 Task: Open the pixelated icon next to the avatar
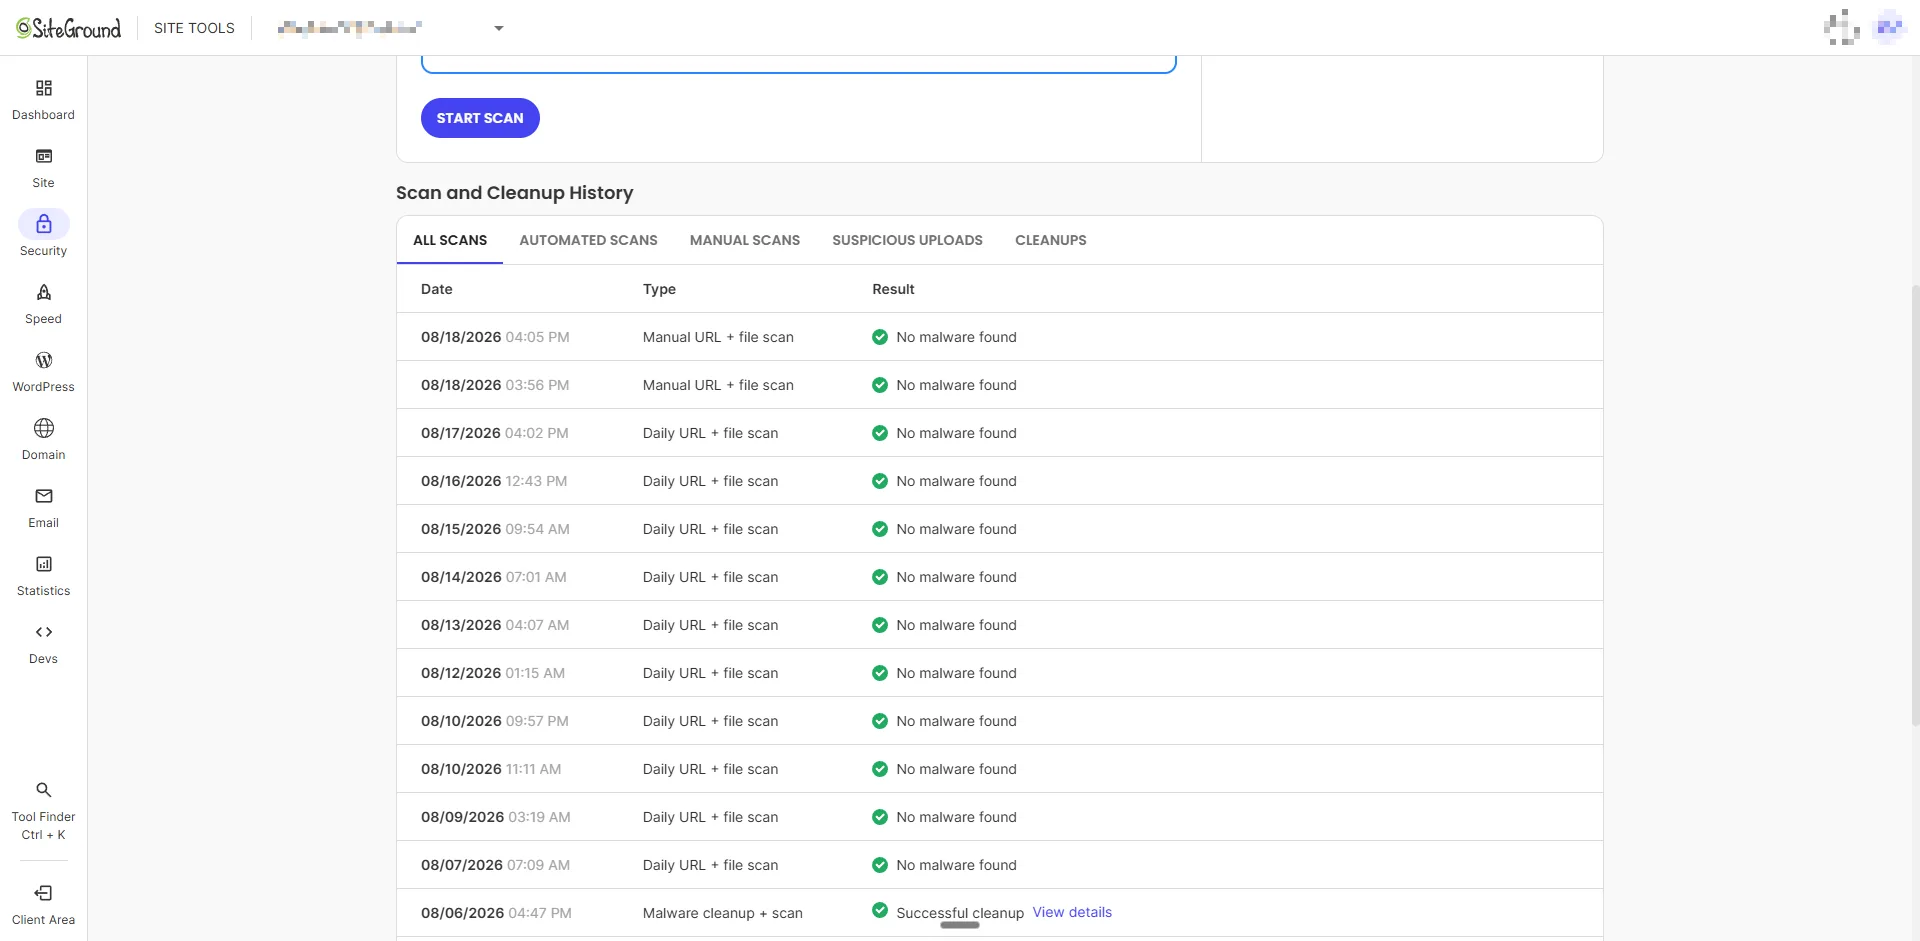(1842, 27)
